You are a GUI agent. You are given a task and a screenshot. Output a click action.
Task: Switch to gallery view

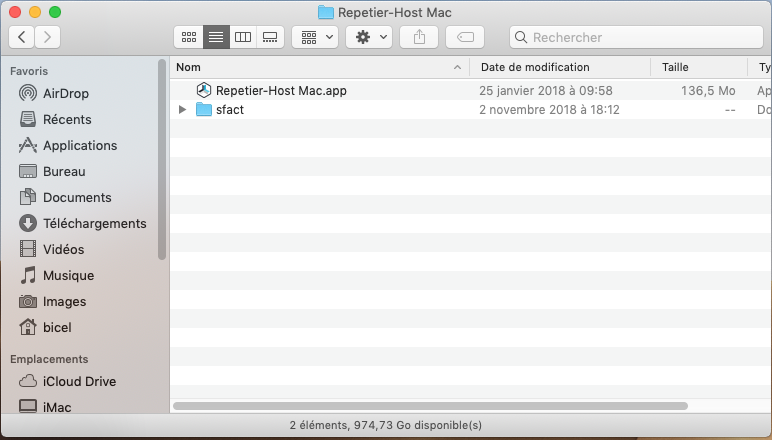270,37
